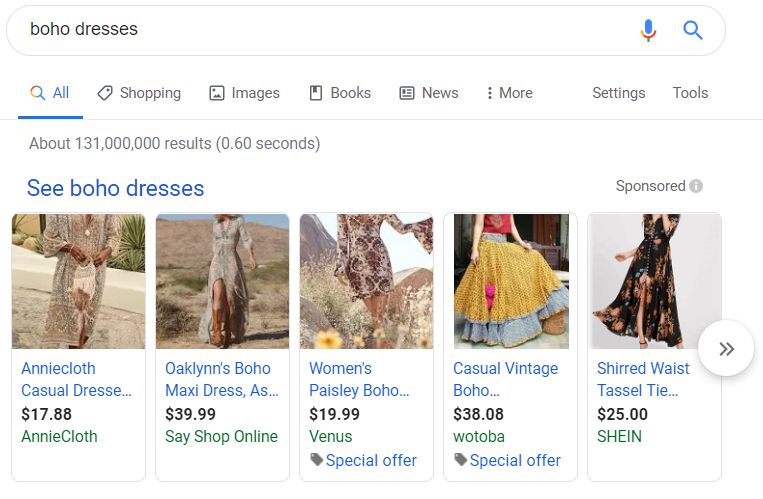Select the yellow Casual Vintage skirt thumbnail
The height and width of the screenshot is (499, 763).
510,281
